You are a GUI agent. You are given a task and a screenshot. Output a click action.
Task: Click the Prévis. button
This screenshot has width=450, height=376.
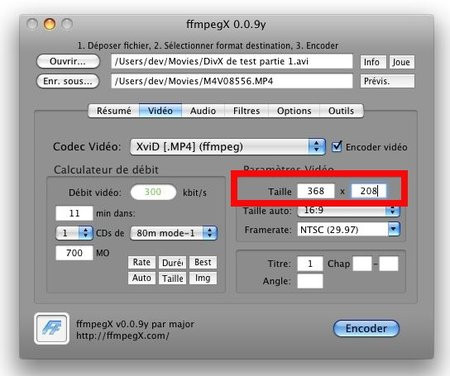(387, 81)
